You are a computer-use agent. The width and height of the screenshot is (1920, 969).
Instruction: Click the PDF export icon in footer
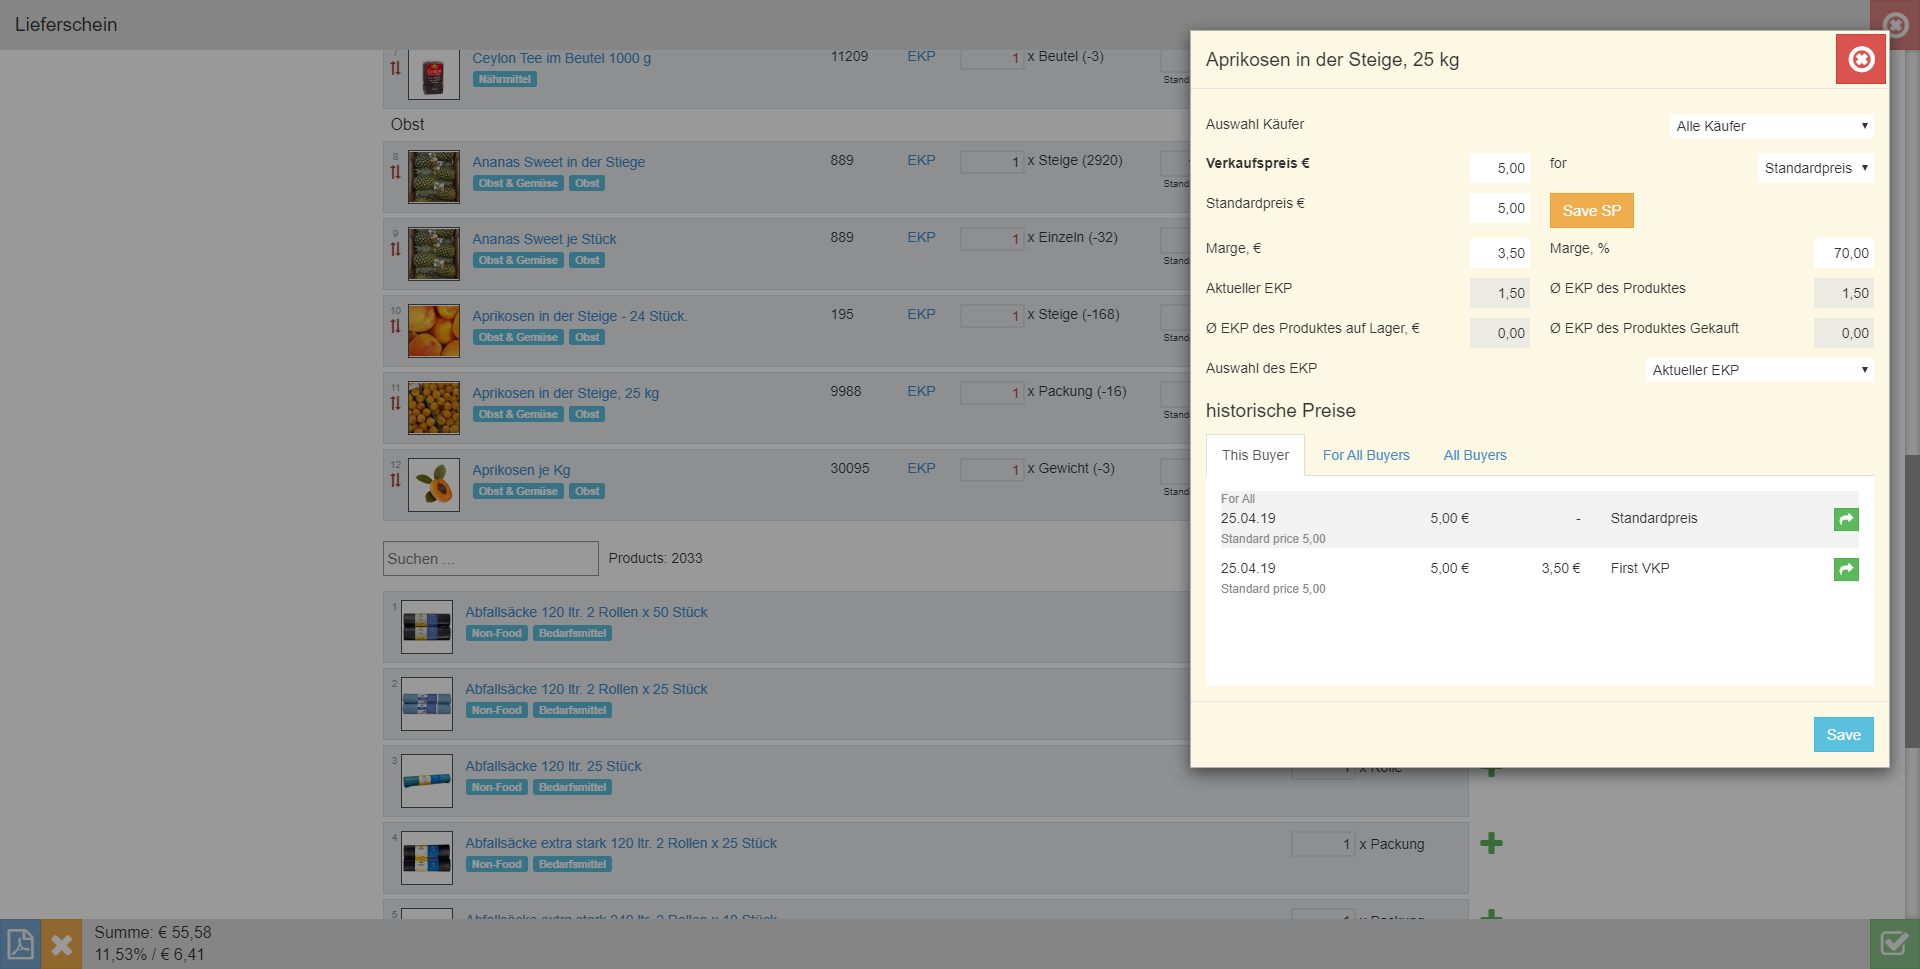pos(20,944)
